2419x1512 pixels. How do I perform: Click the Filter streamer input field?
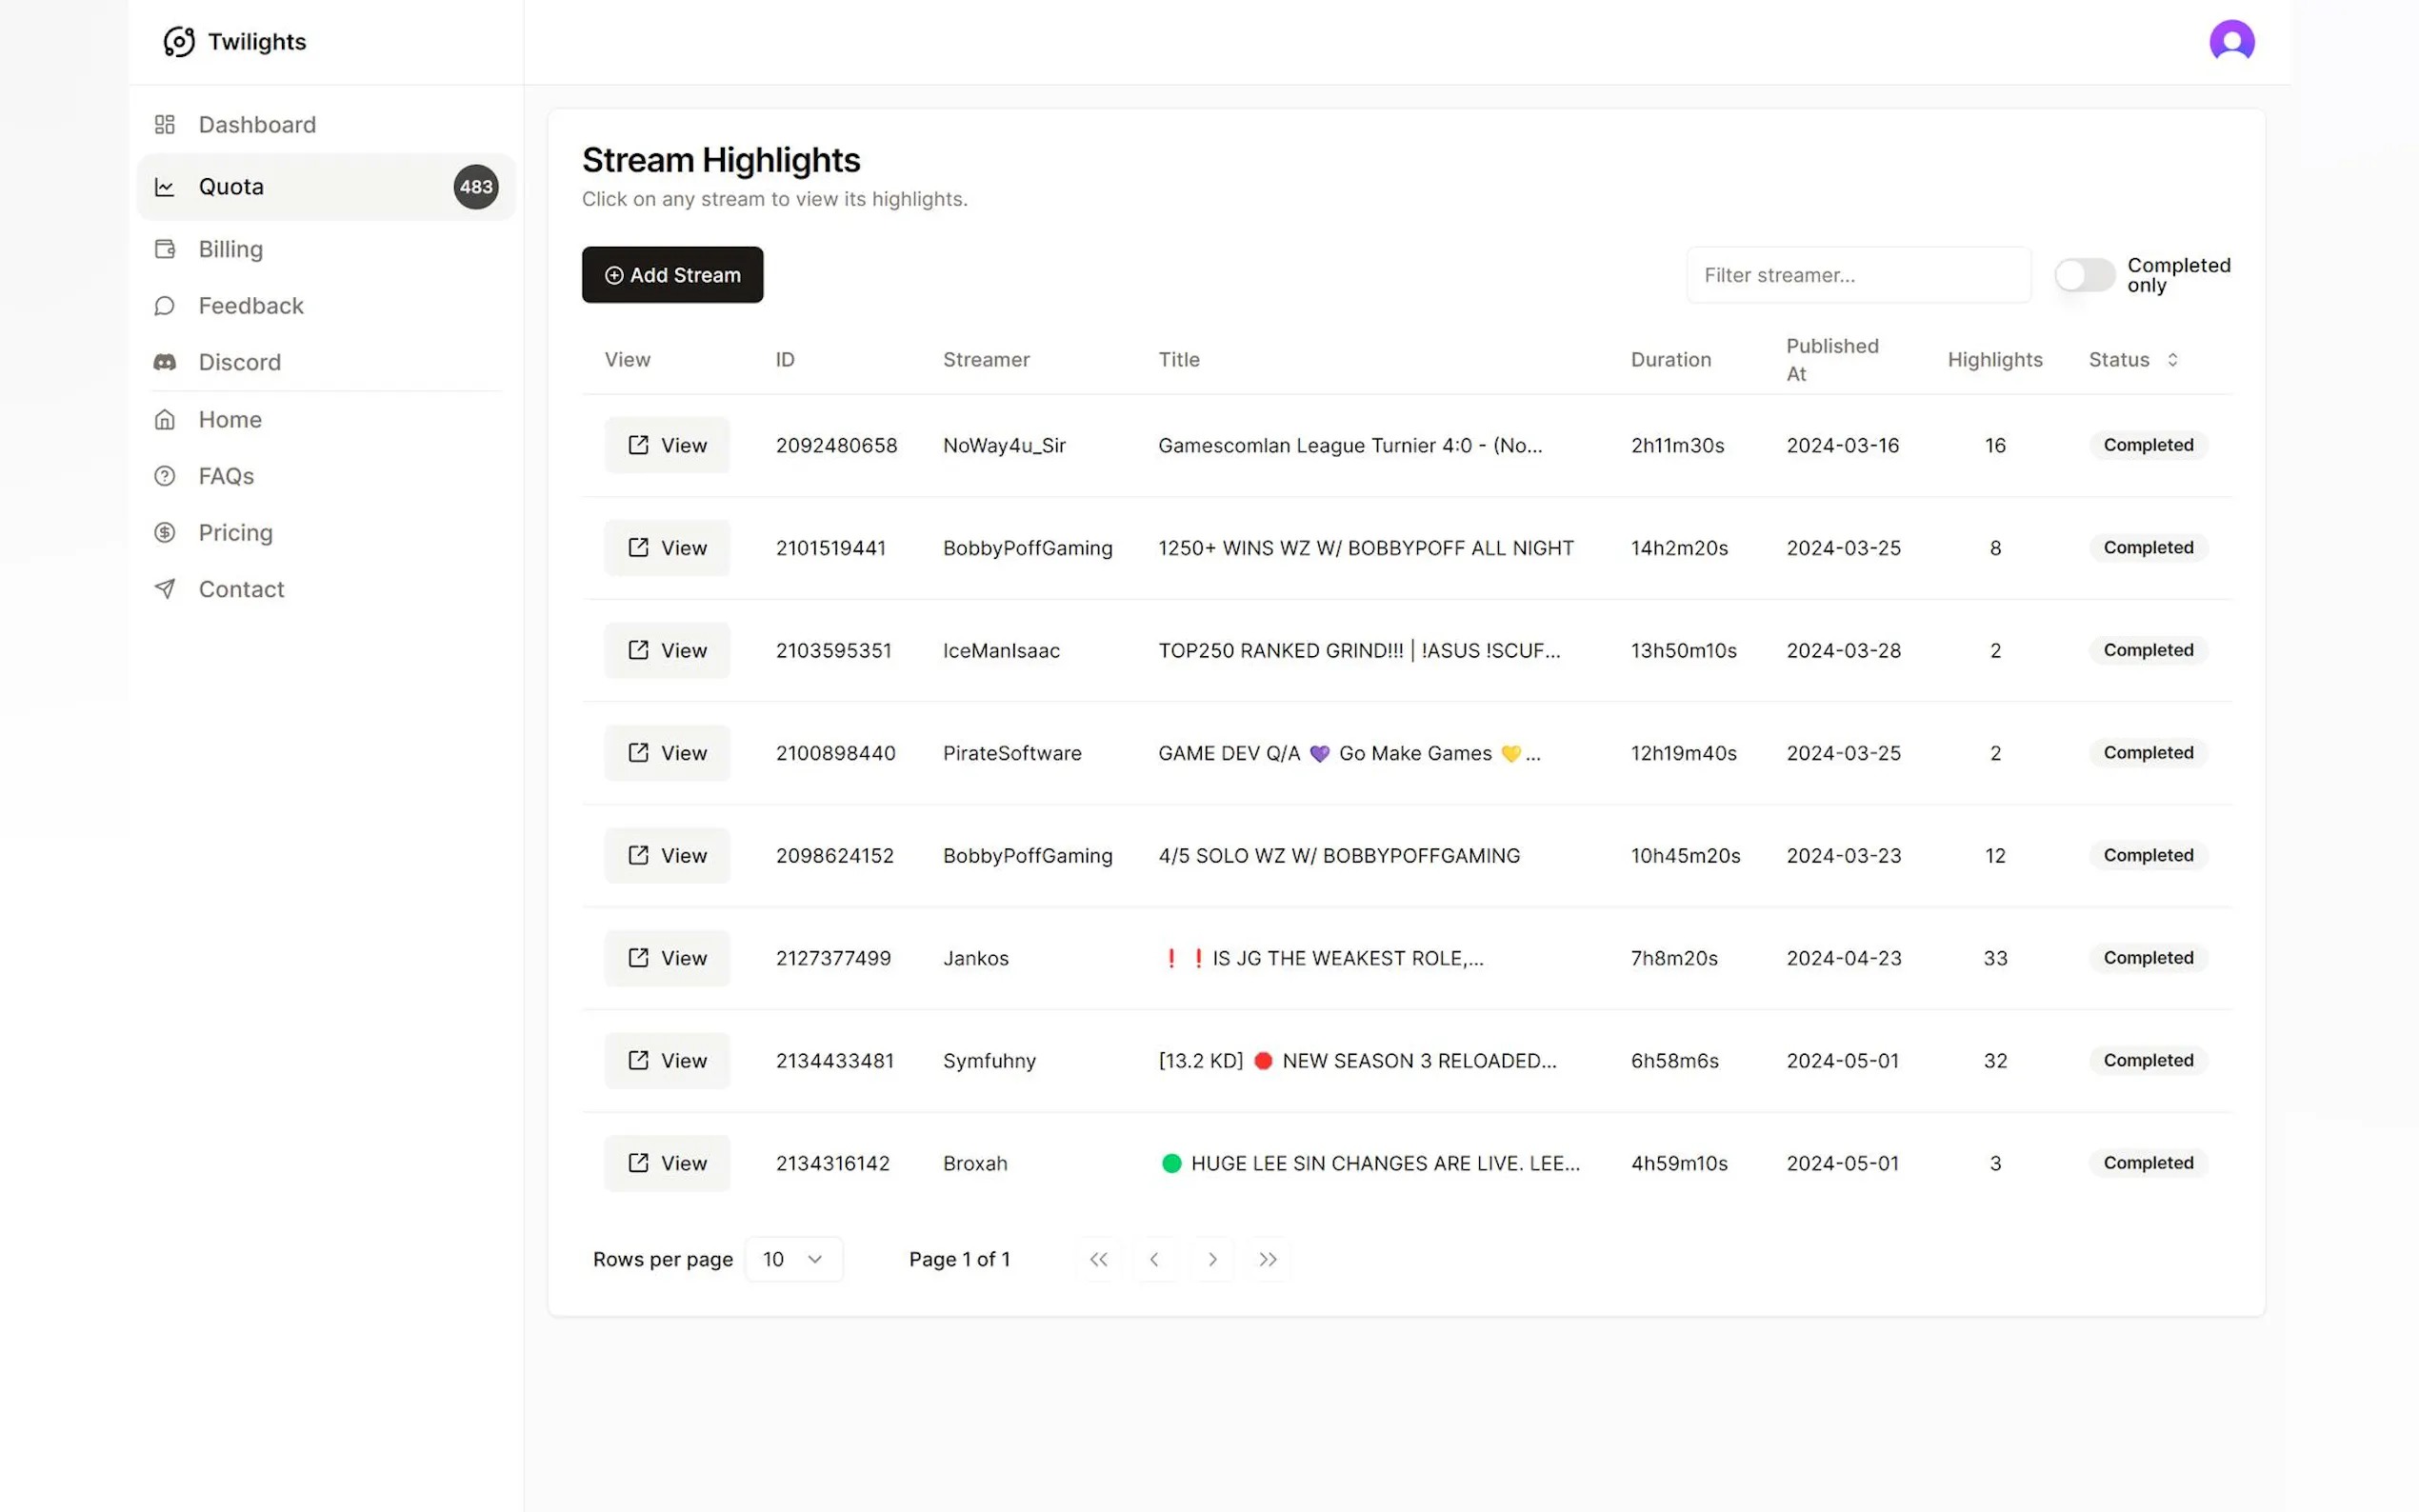(x=1857, y=275)
